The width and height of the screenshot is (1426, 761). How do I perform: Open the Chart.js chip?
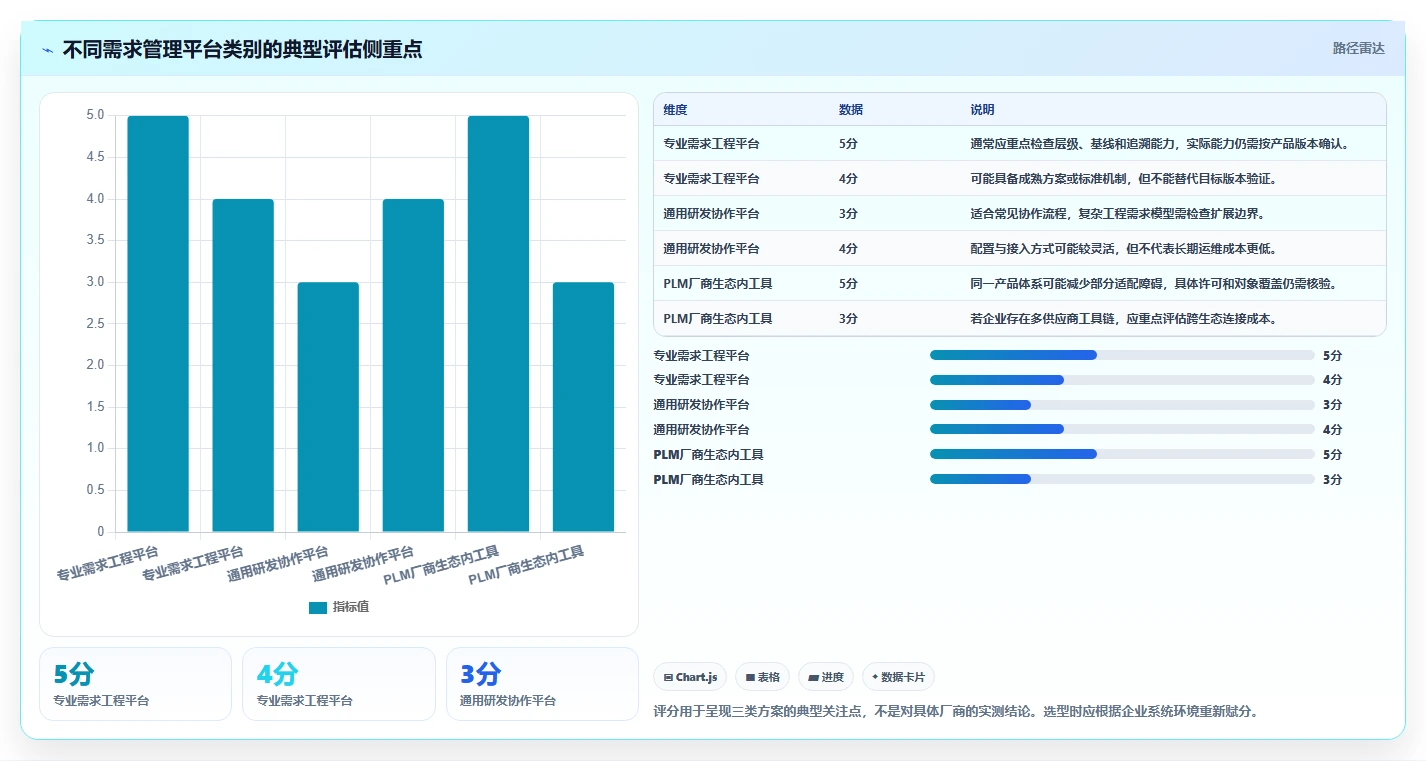690,677
